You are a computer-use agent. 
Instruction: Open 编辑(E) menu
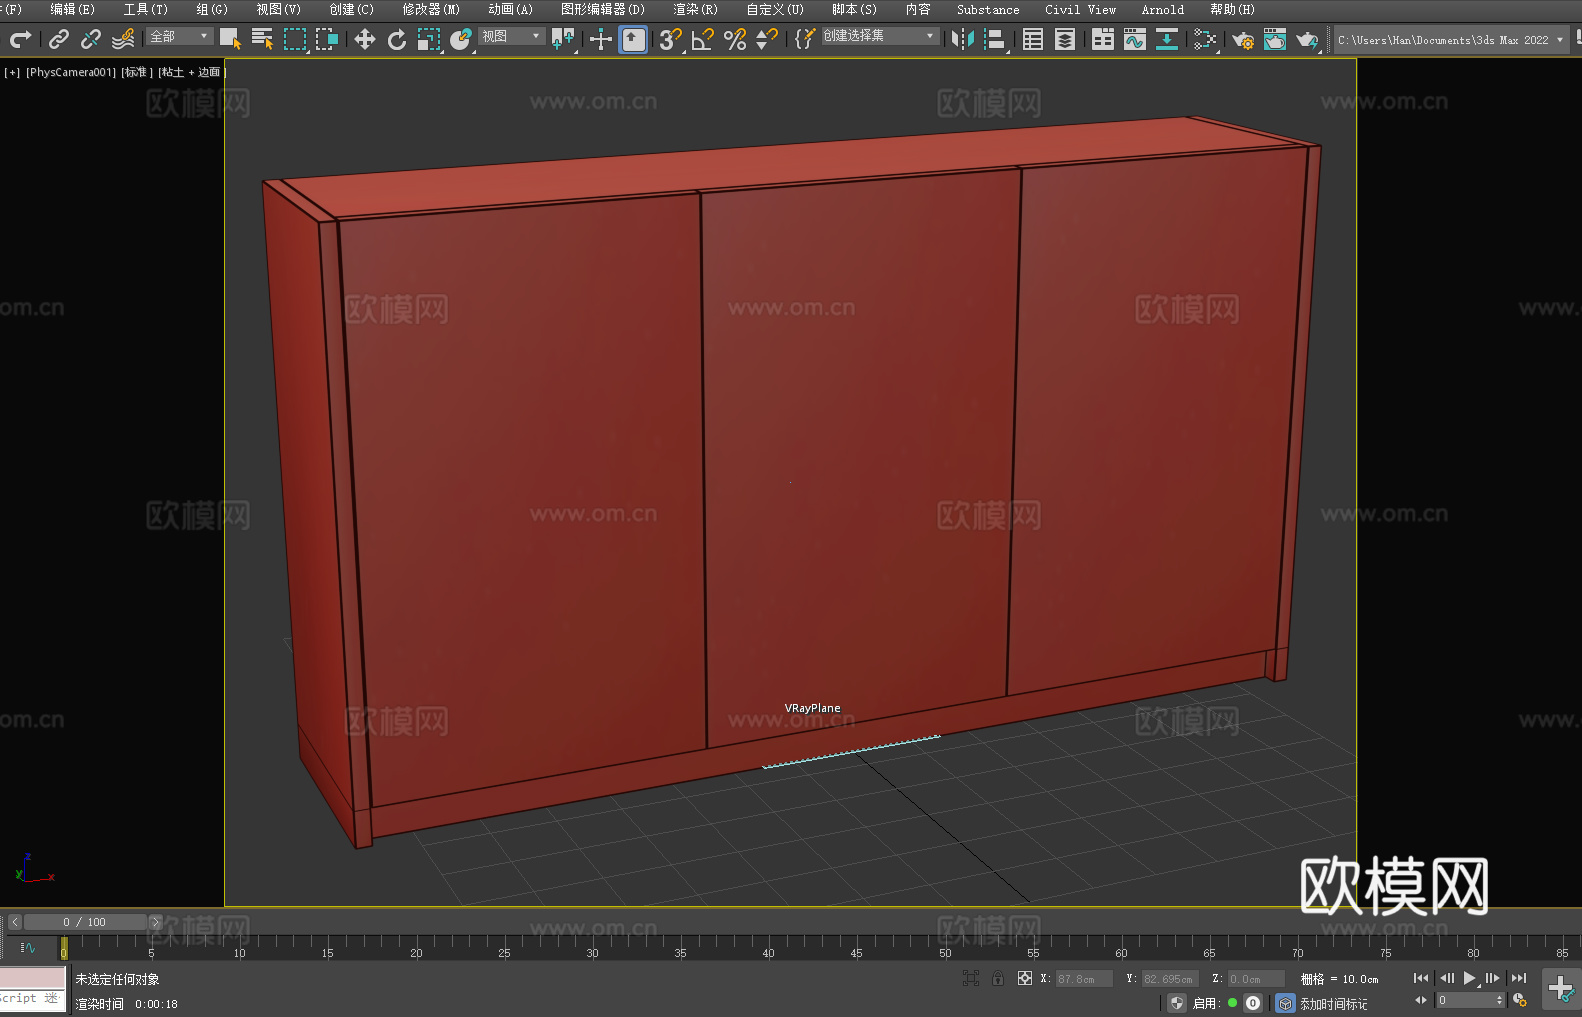pos(72,9)
